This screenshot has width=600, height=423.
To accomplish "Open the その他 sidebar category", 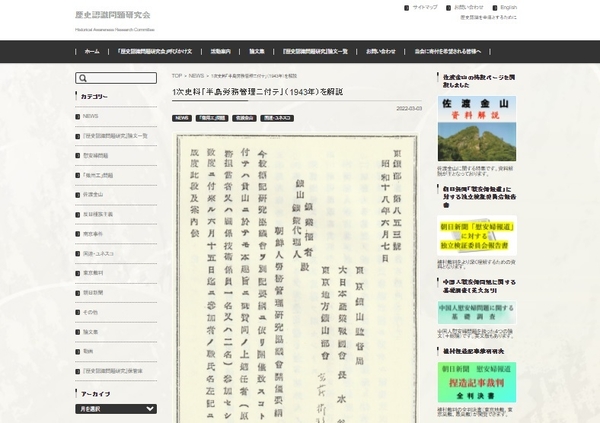I will (x=90, y=312).
